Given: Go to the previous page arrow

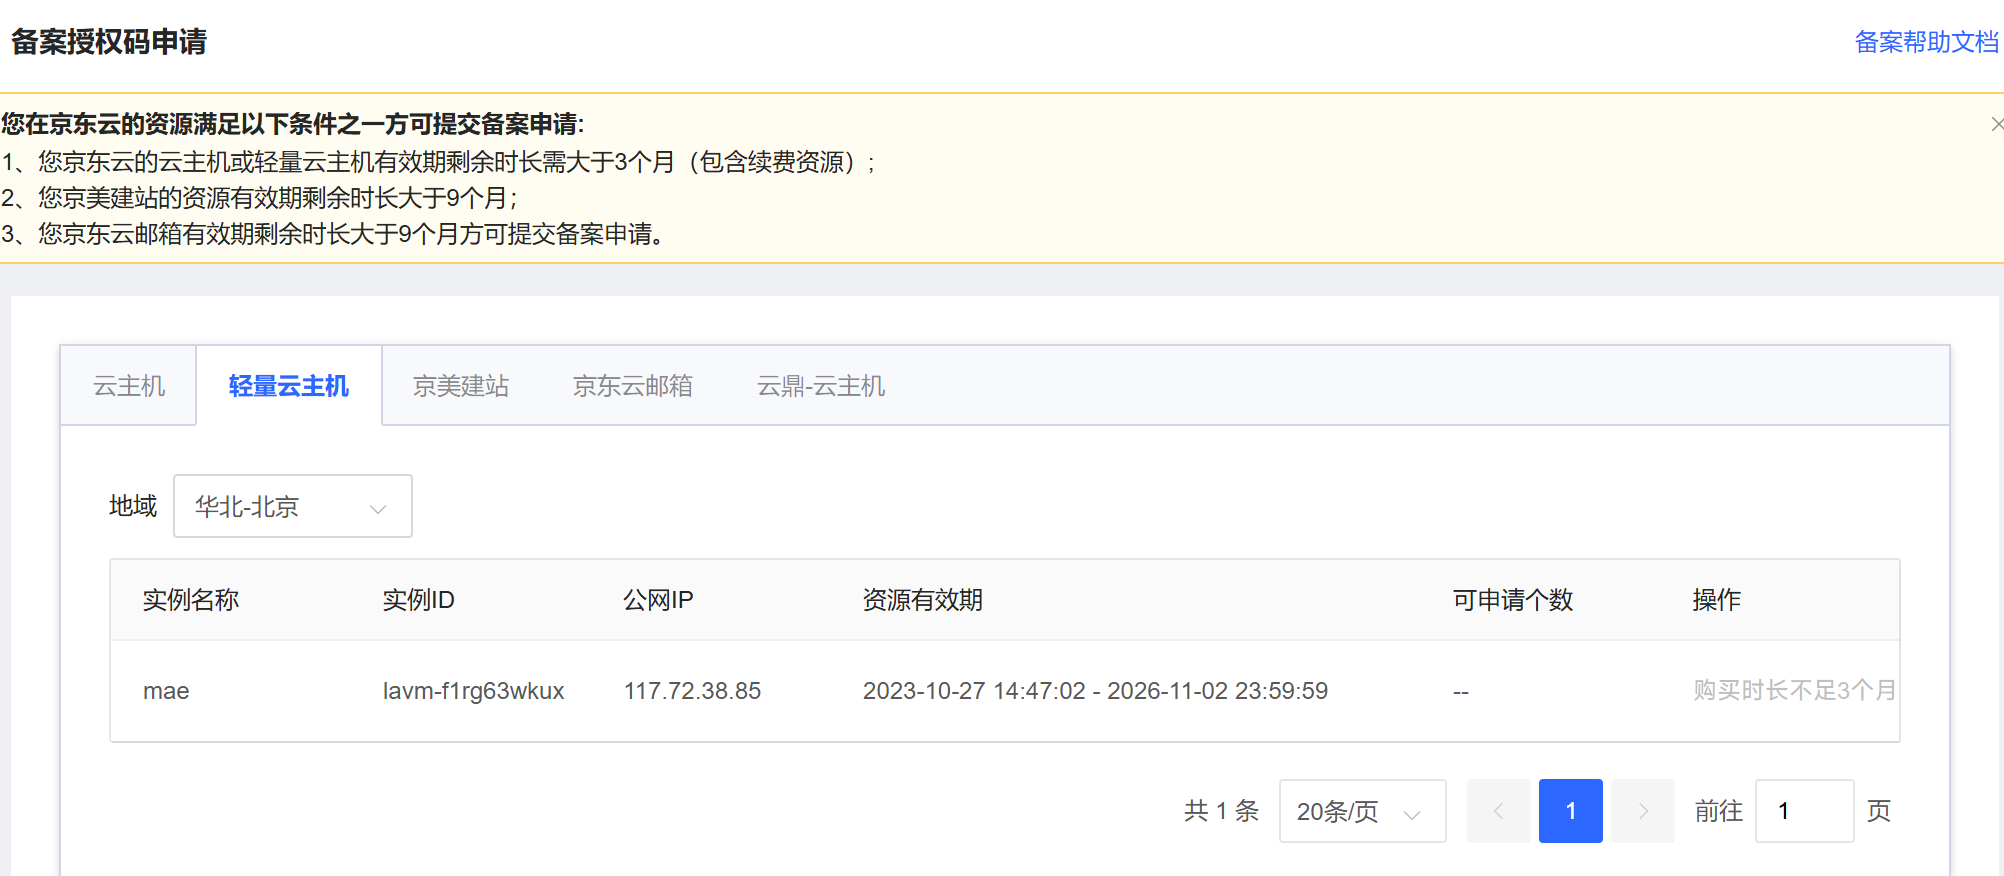Looking at the screenshot, I should click(x=1498, y=811).
